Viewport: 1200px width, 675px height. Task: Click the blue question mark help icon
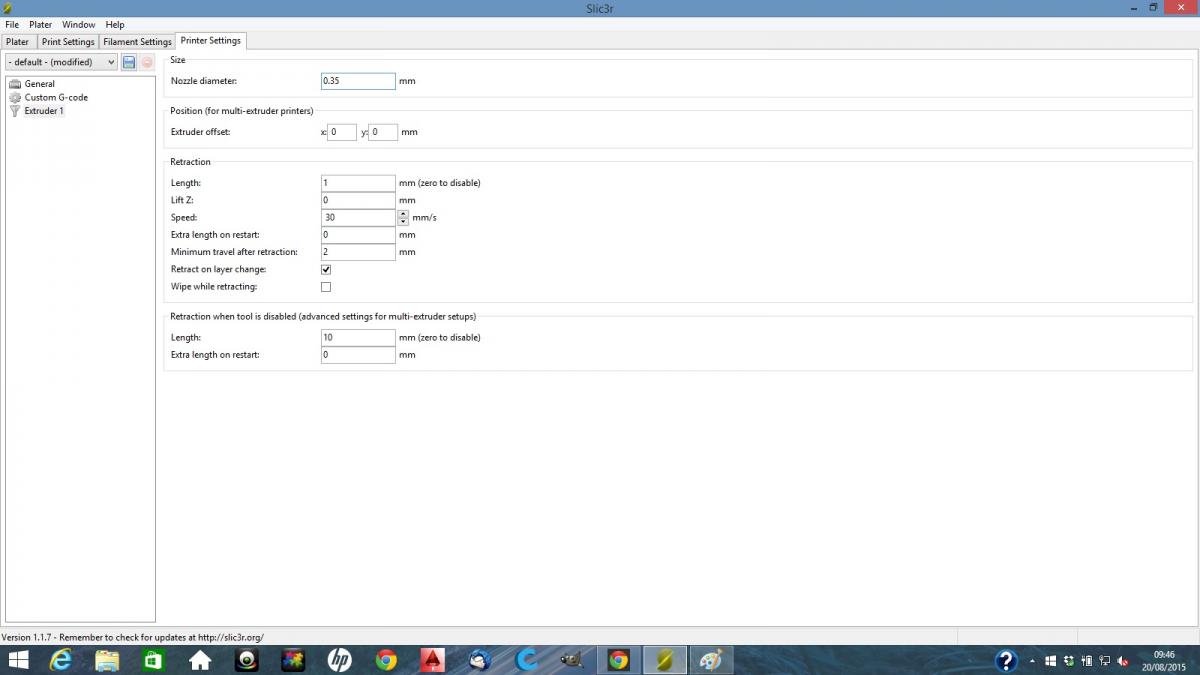[x=1006, y=660]
